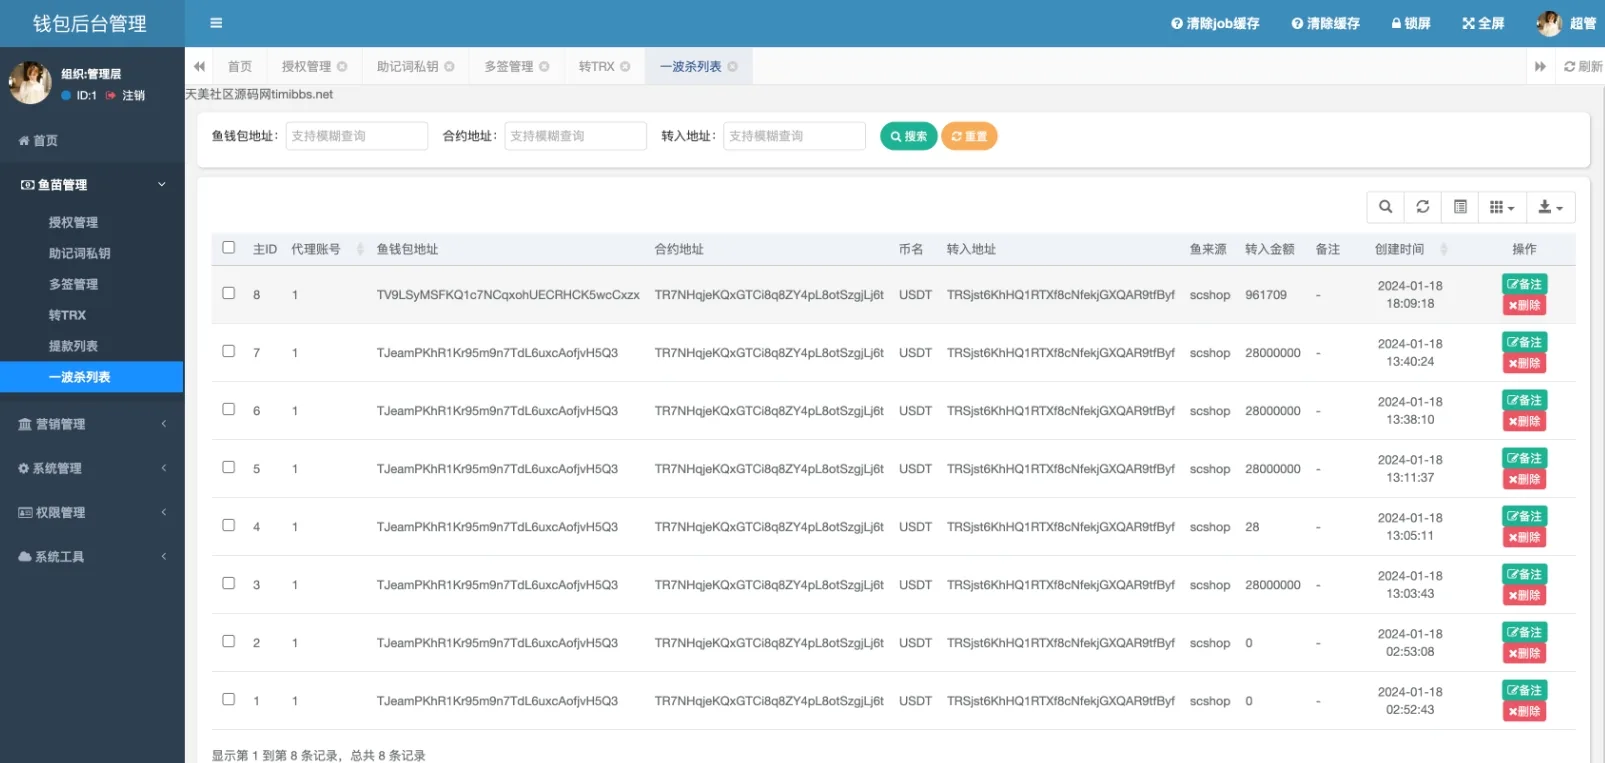Select the checkbox for row ID 4
Image resolution: width=1605 pixels, height=763 pixels.
pos(229,526)
